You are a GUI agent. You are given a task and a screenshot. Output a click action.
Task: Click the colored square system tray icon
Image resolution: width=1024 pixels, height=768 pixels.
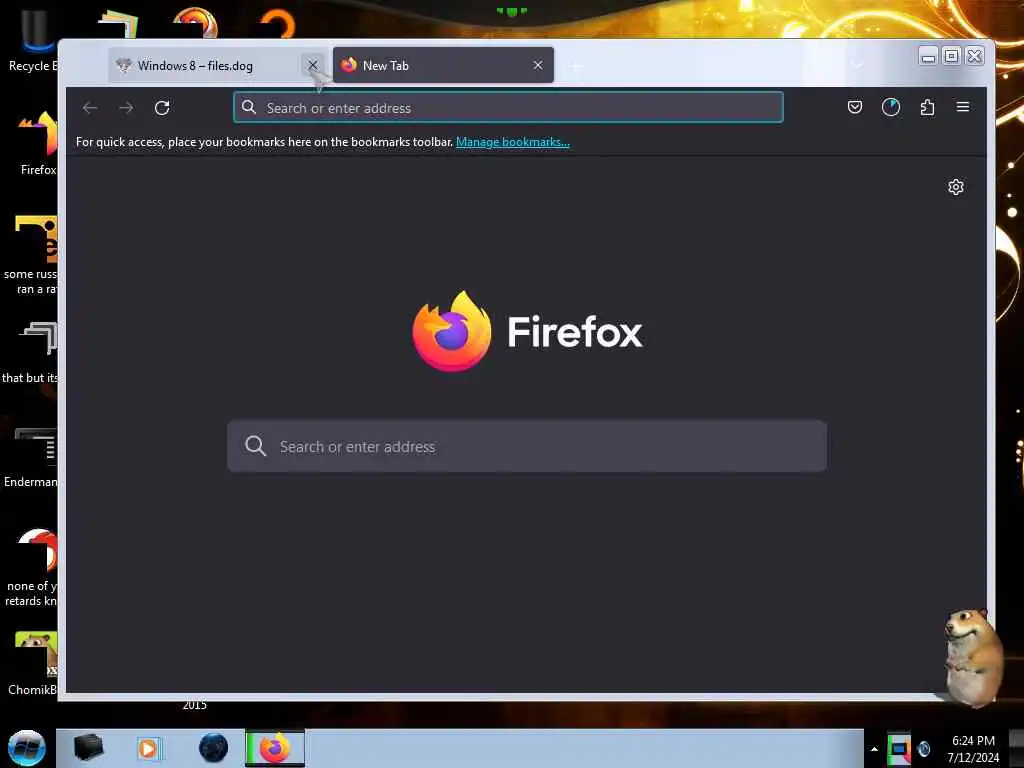pyautogui.click(x=899, y=749)
